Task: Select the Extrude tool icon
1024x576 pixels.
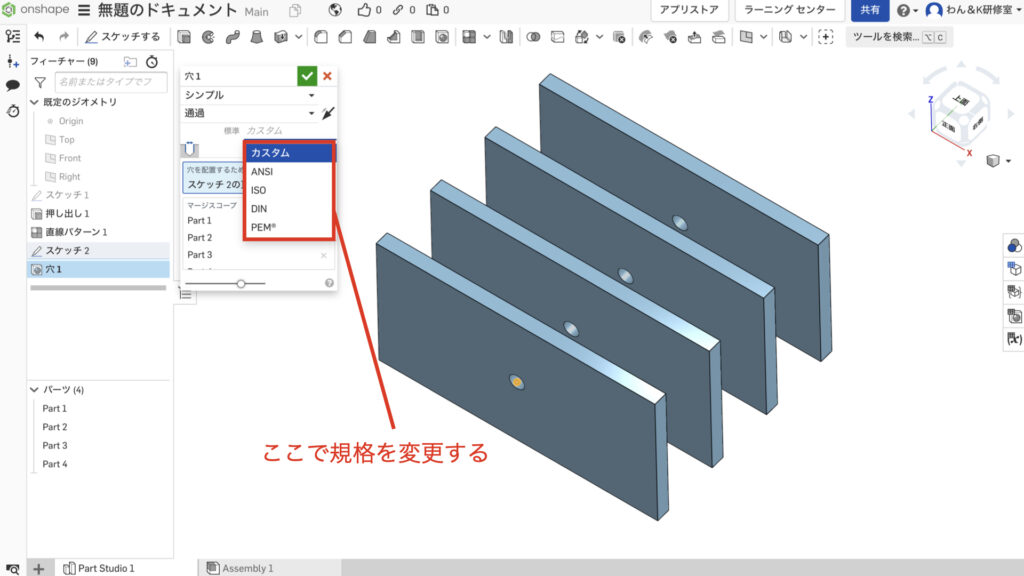Action: point(184,37)
